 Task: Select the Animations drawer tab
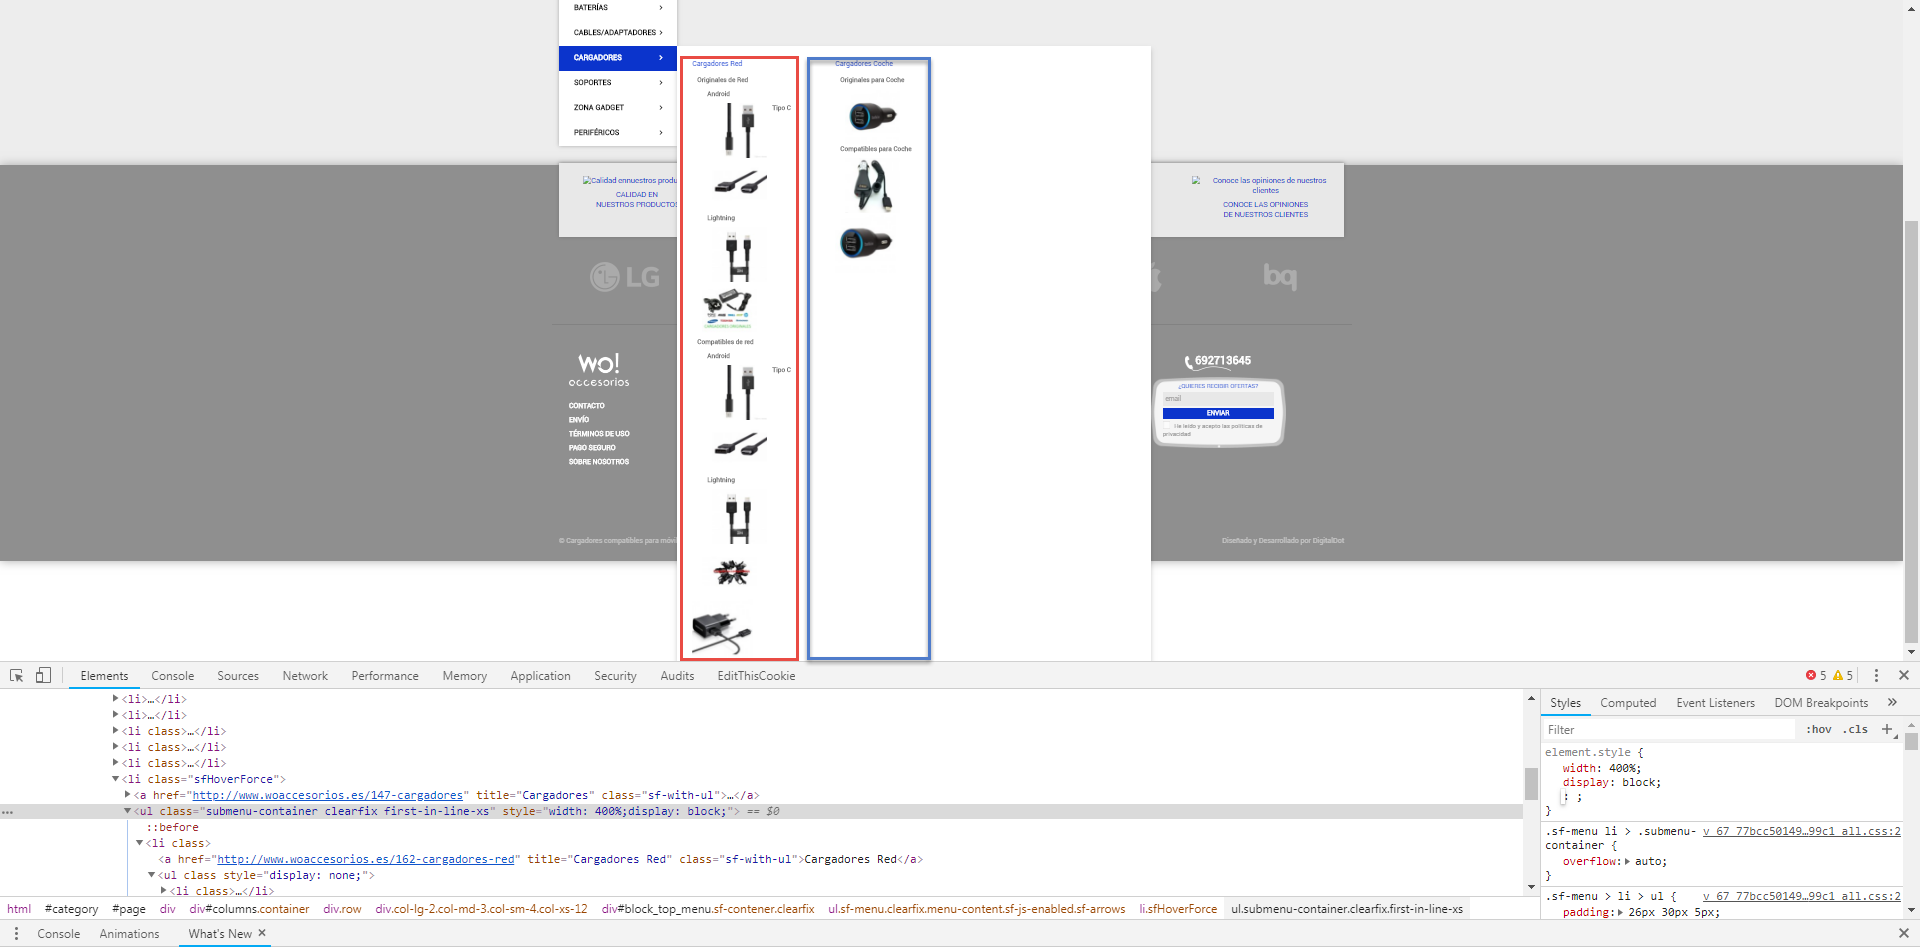(x=129, y=934)
